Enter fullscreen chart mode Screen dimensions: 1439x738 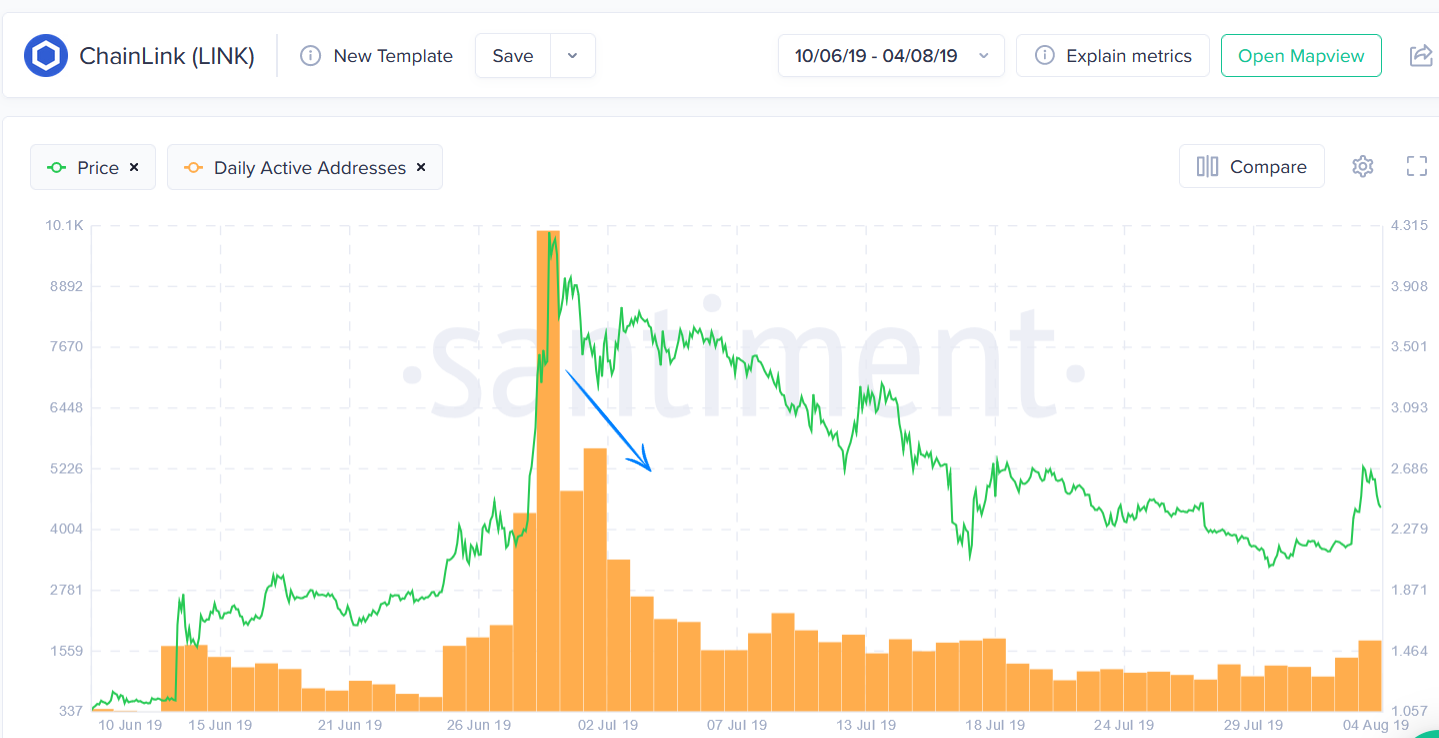click(1416, 167)
